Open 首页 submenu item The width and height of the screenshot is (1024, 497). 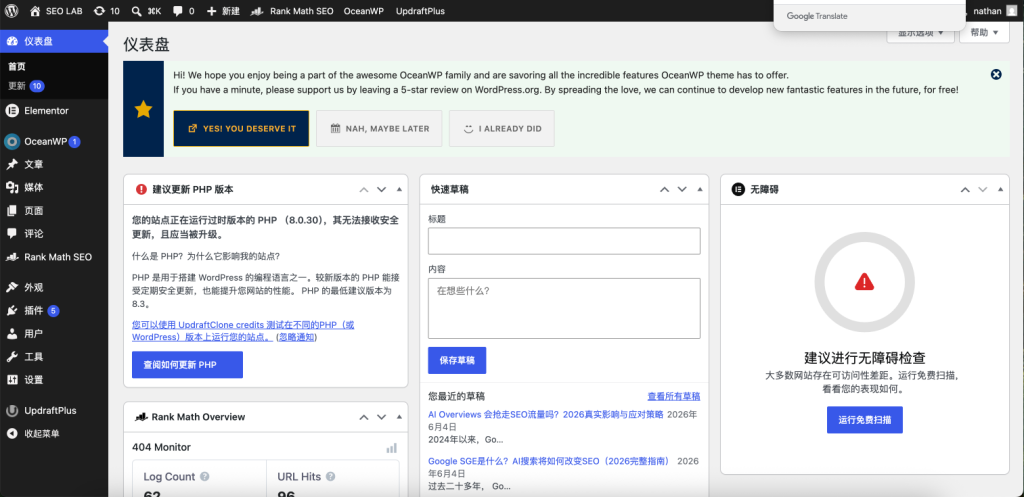coord(17,67)
